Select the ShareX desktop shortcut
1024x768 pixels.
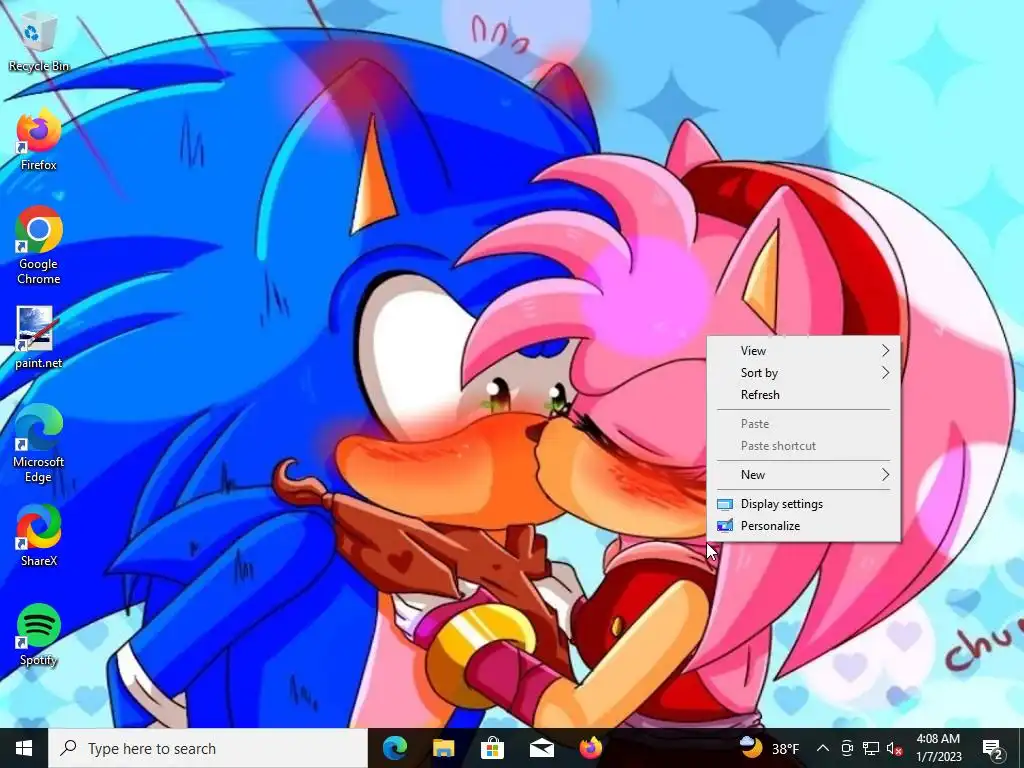[x=39, y=536]
